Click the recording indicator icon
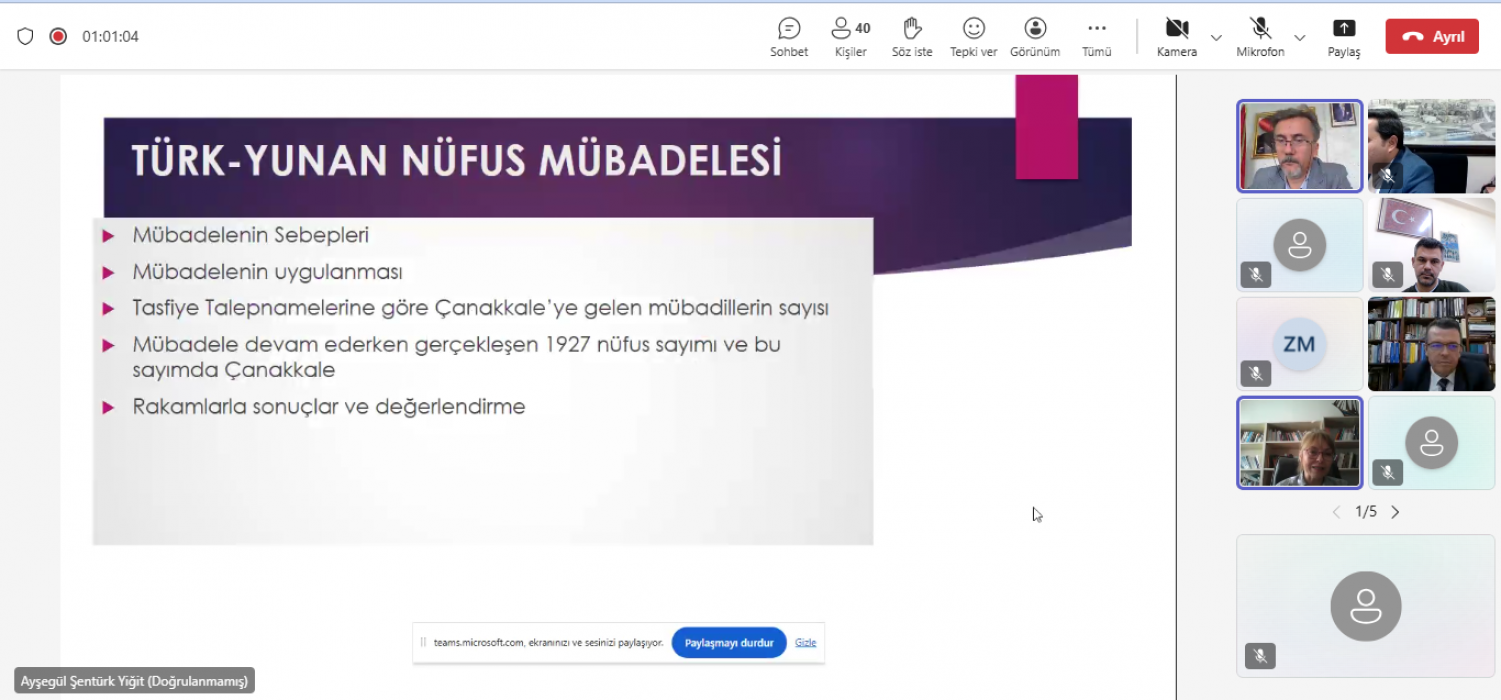The height and width of the screenshot is (700, 1501). 58,36
